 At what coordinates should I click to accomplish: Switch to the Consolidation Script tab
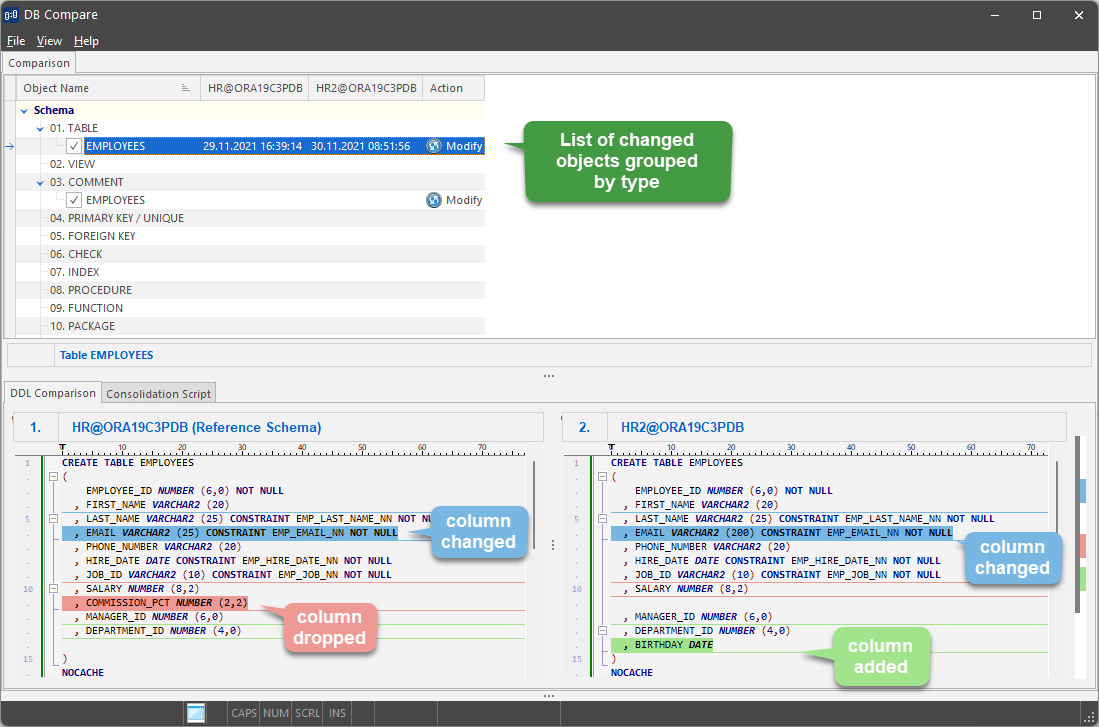[156, 392]
